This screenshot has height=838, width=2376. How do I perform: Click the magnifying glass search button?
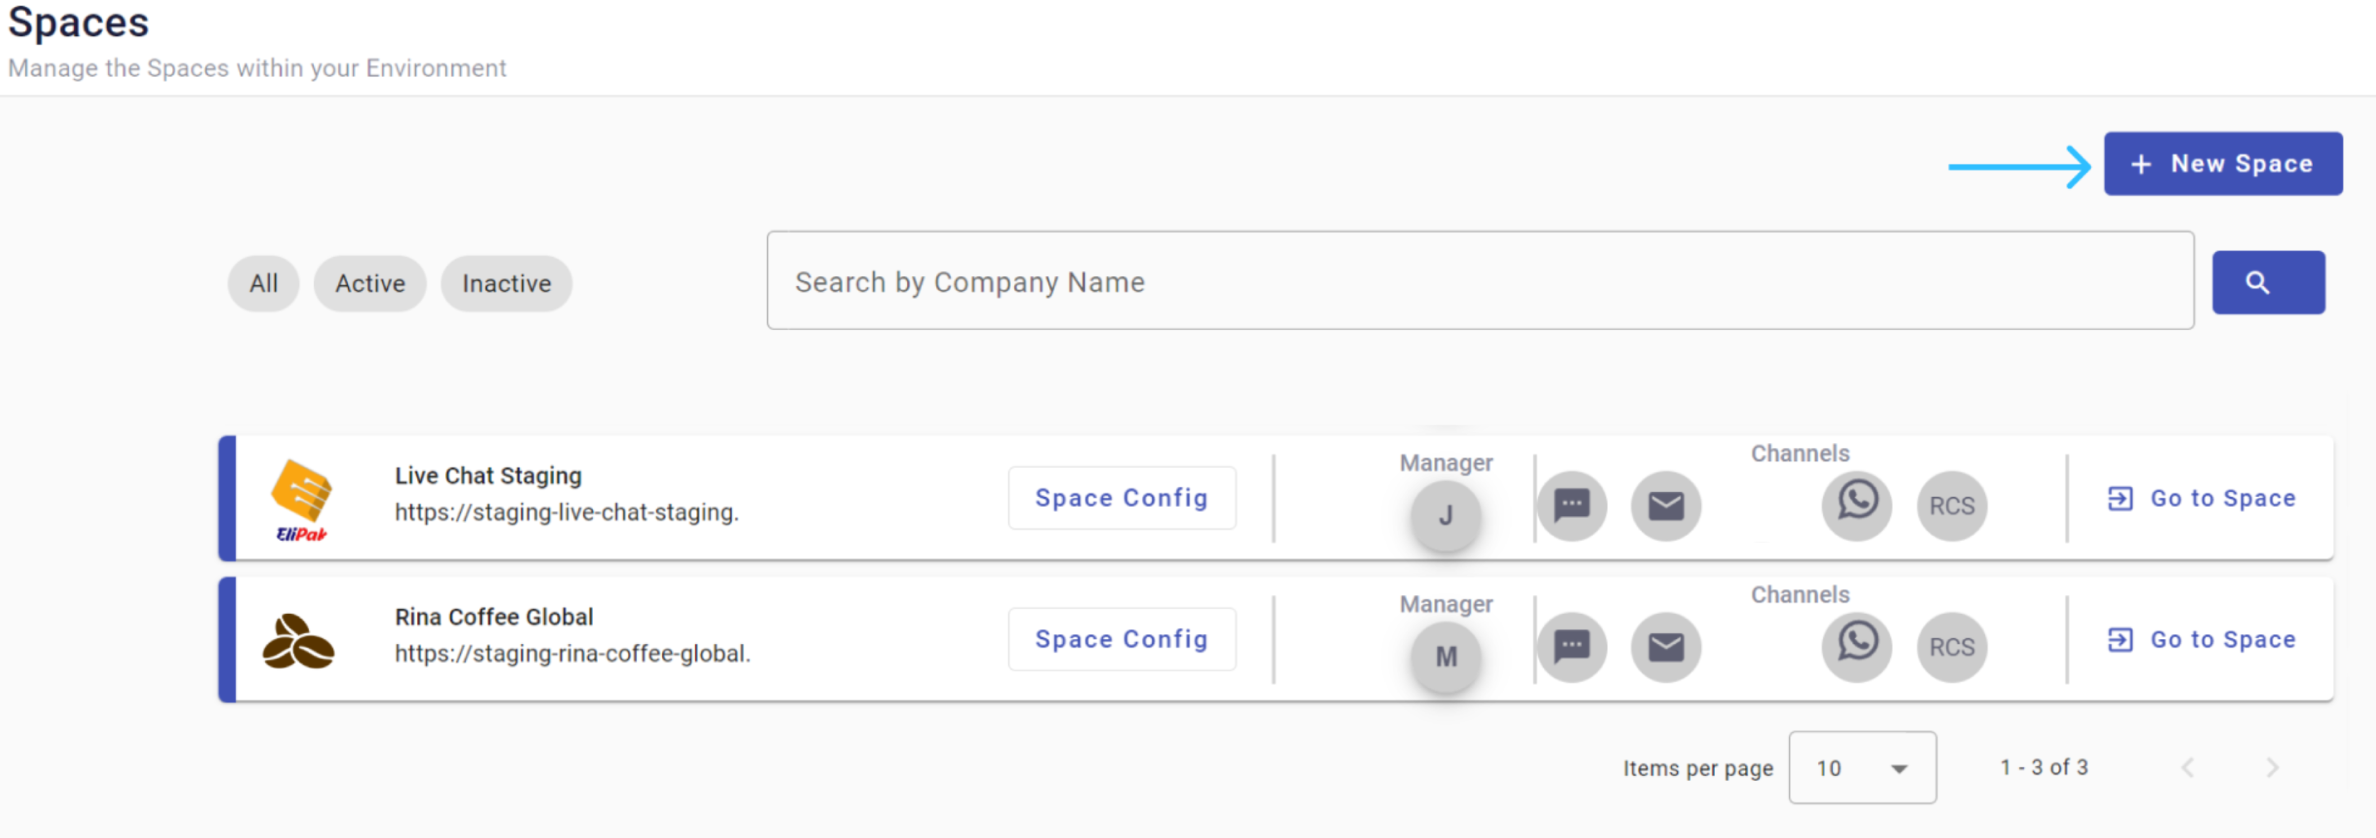point(2268,282)
